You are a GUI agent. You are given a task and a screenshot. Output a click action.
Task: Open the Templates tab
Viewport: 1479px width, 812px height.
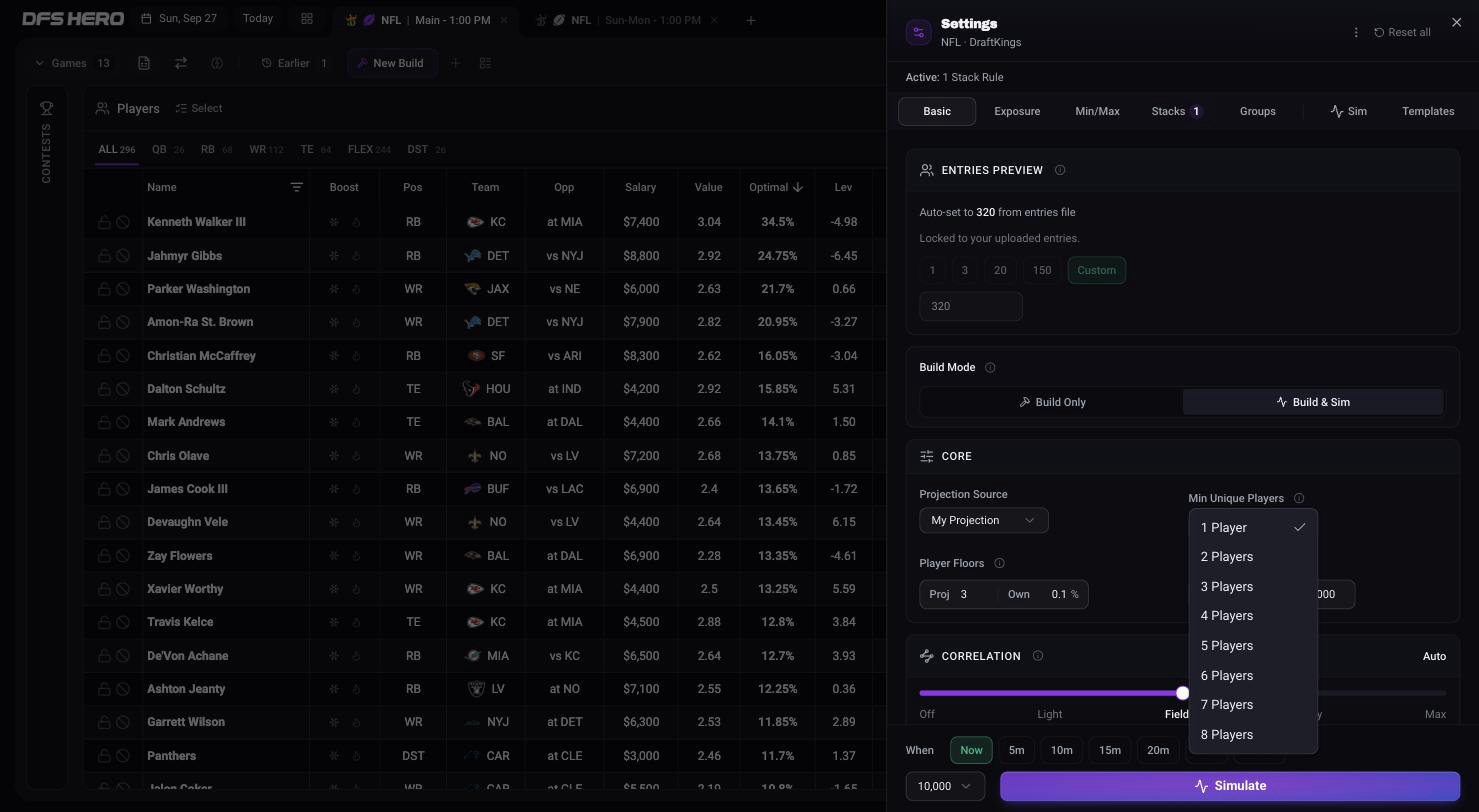coord(1428,111)
